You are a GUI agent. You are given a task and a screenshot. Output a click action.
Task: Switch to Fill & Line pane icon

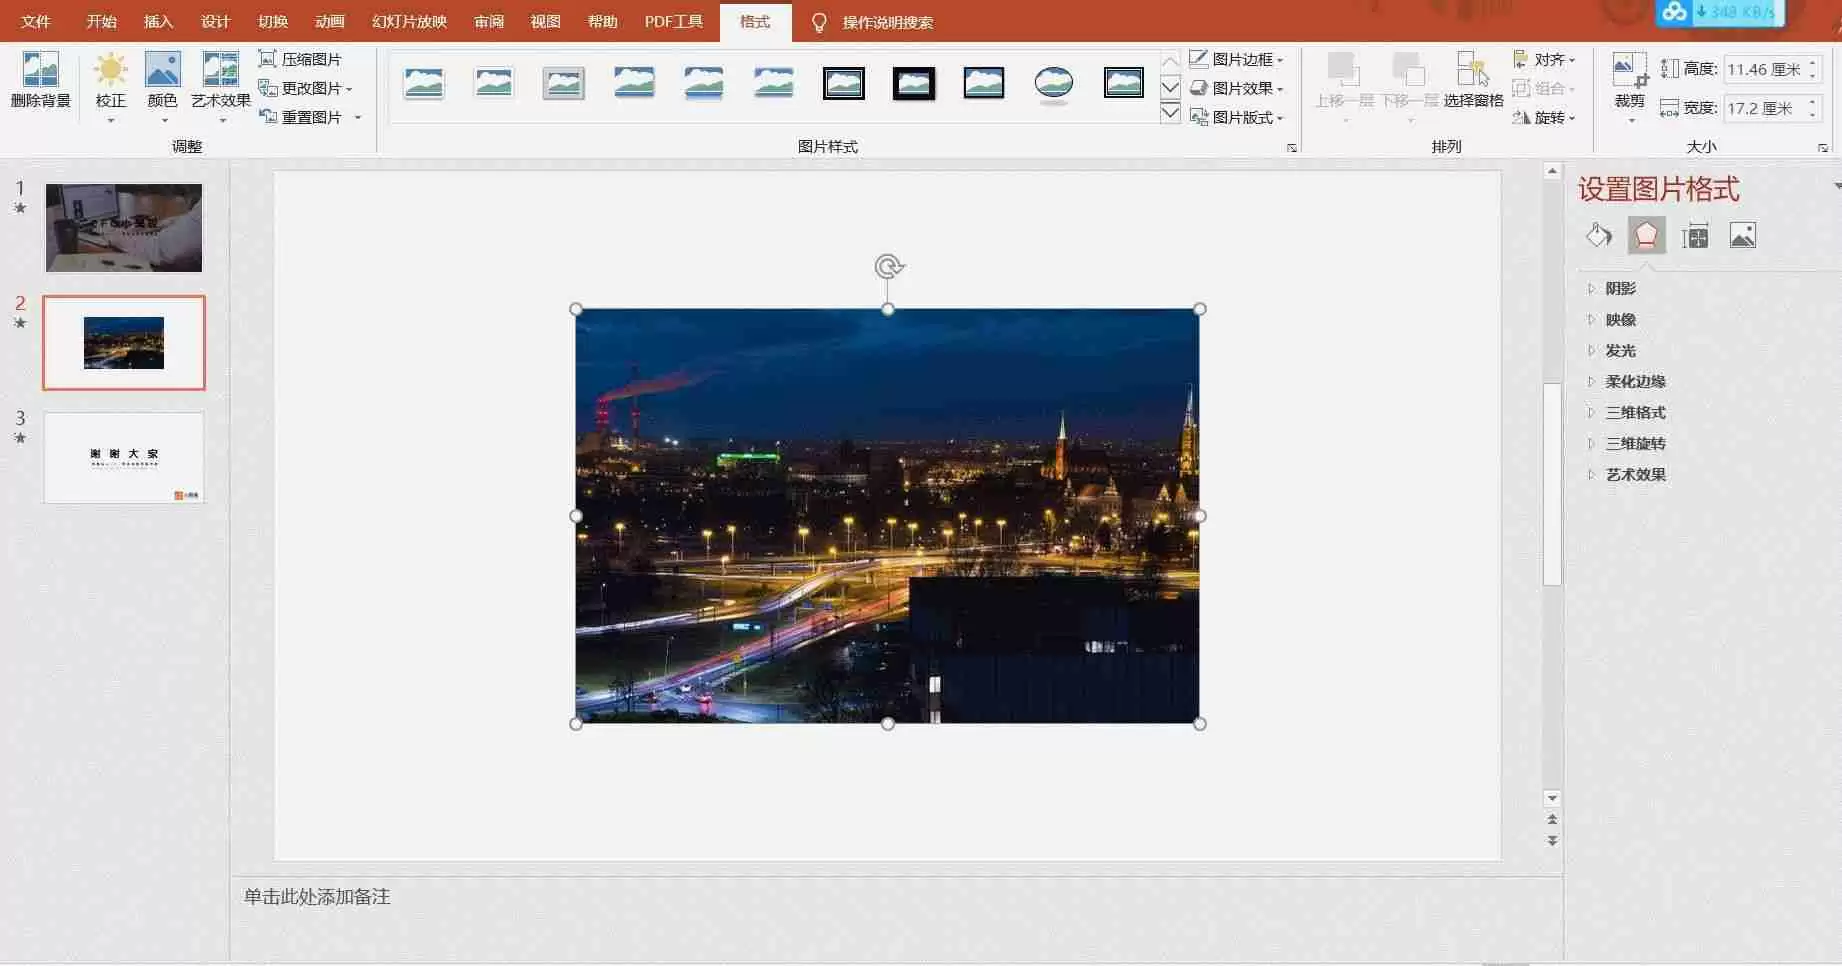(1599, 236)
